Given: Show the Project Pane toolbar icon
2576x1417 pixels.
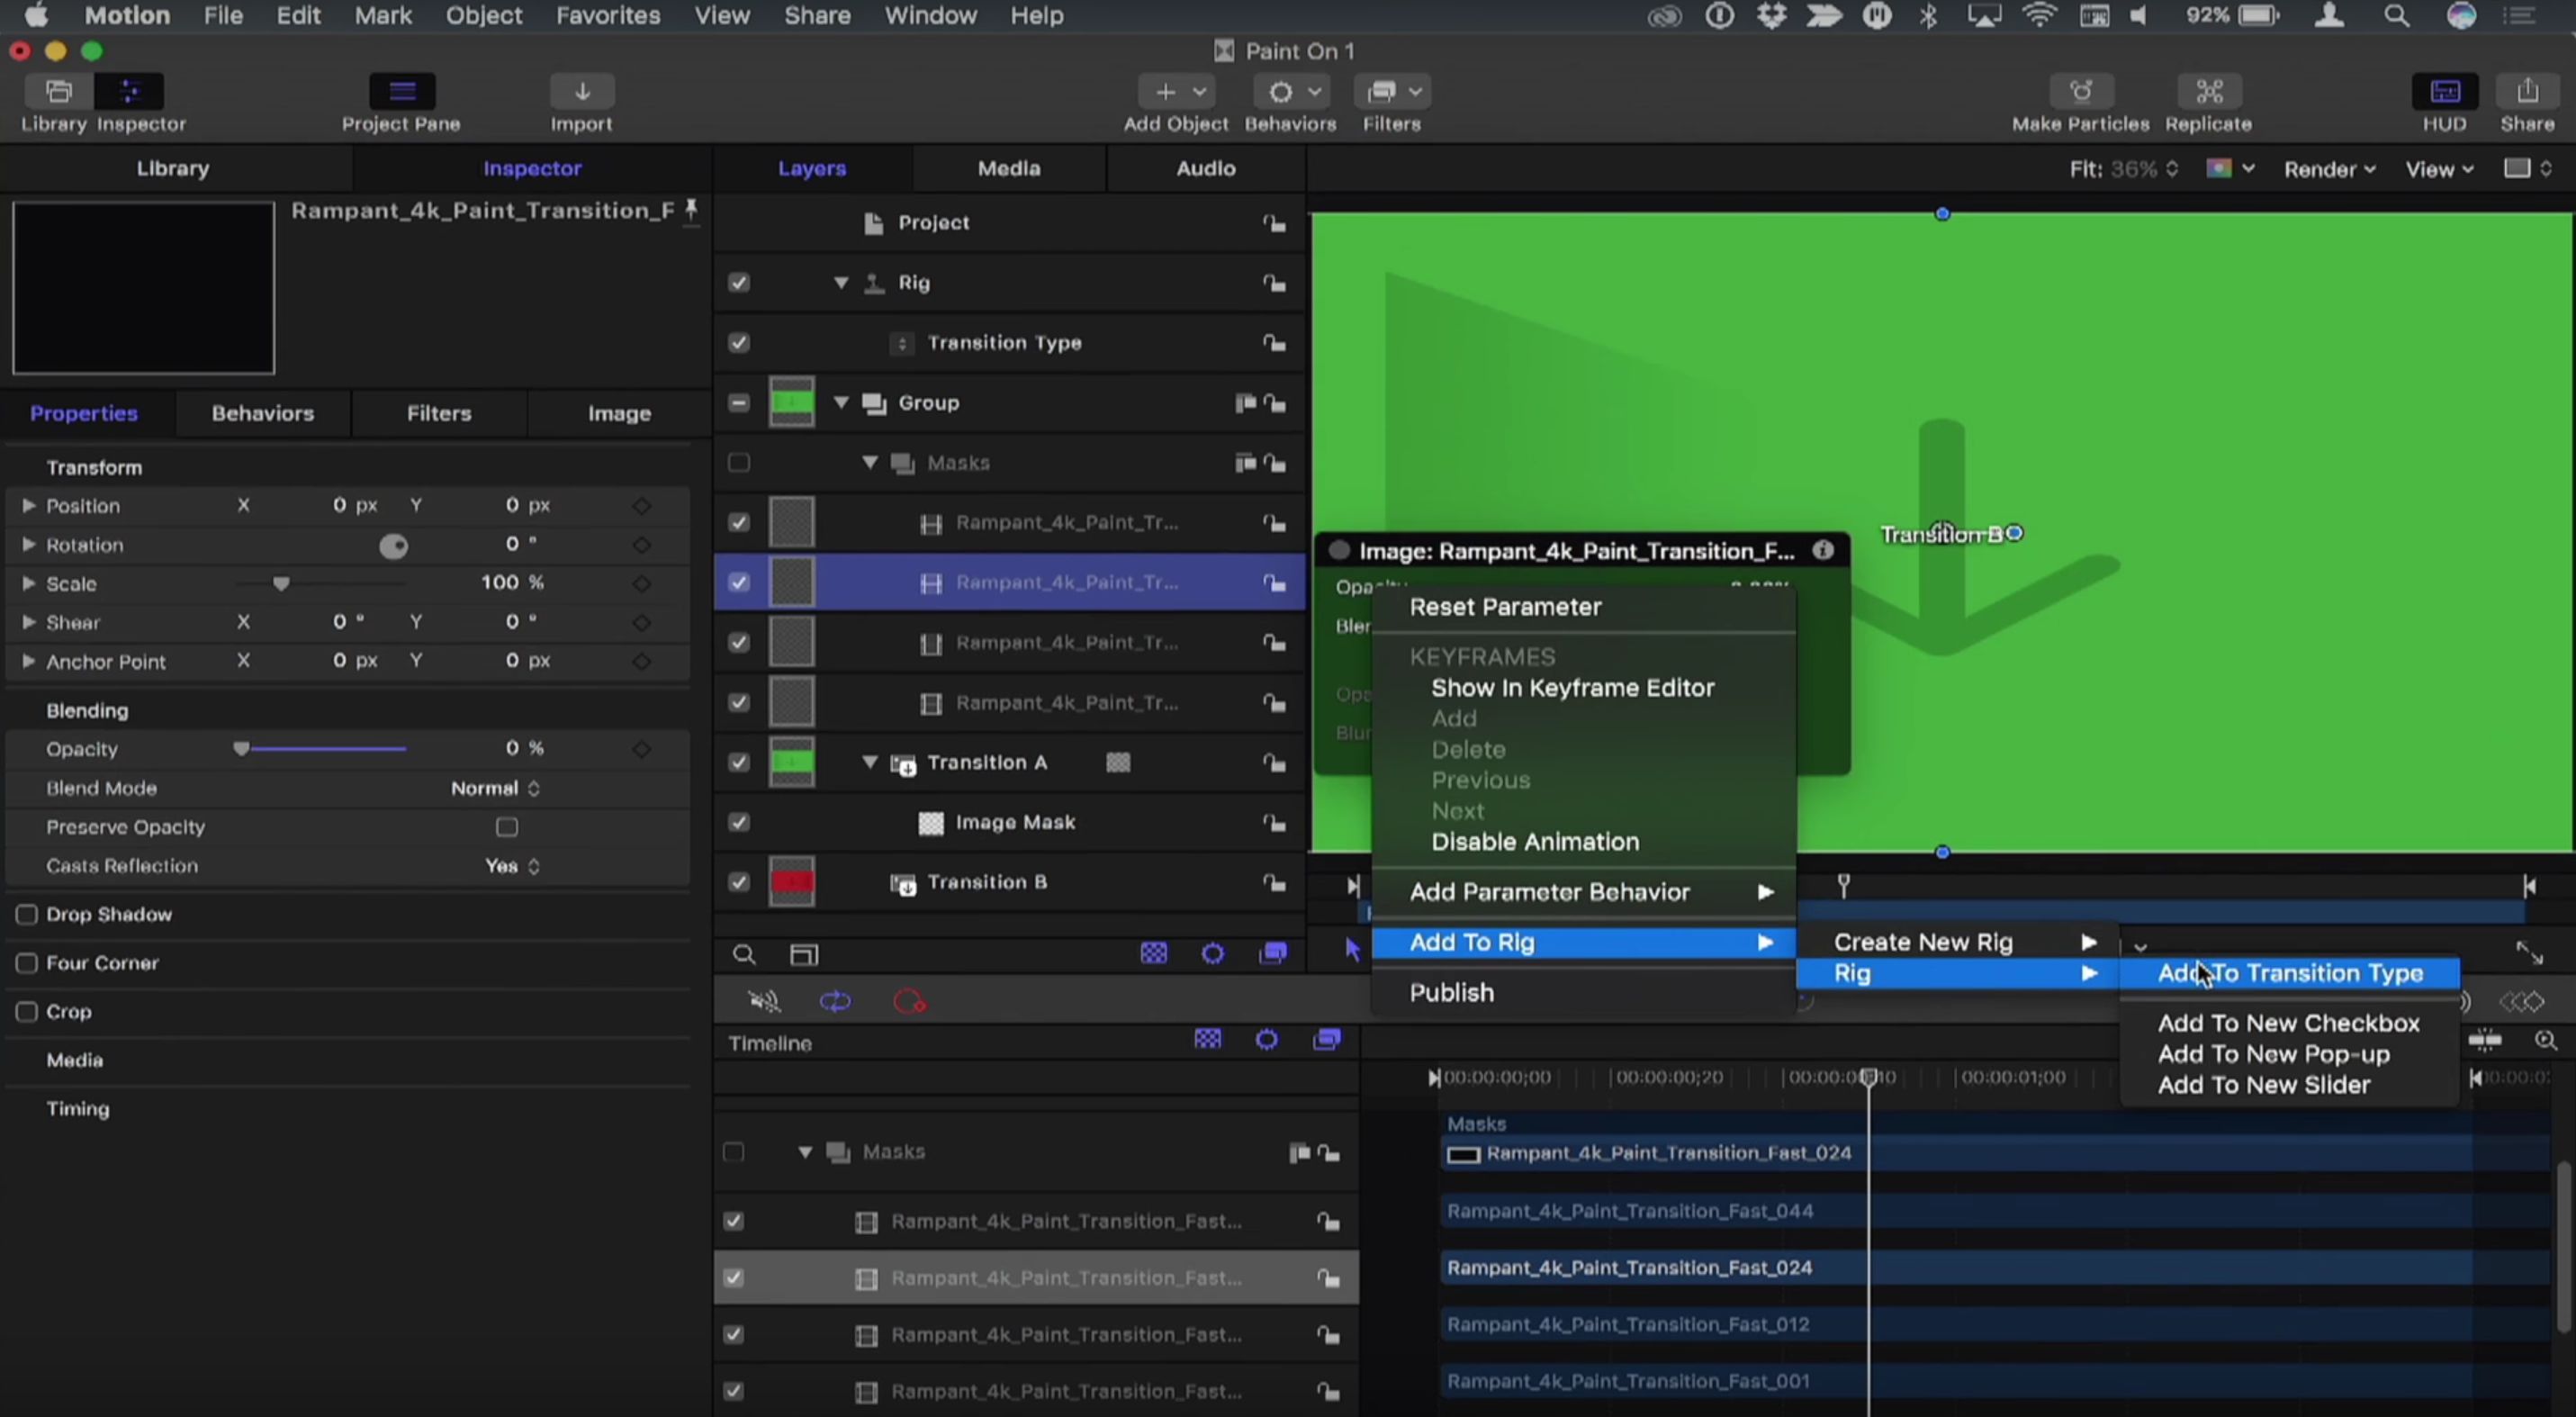Looking at the screenshot, I should [401, 92].
